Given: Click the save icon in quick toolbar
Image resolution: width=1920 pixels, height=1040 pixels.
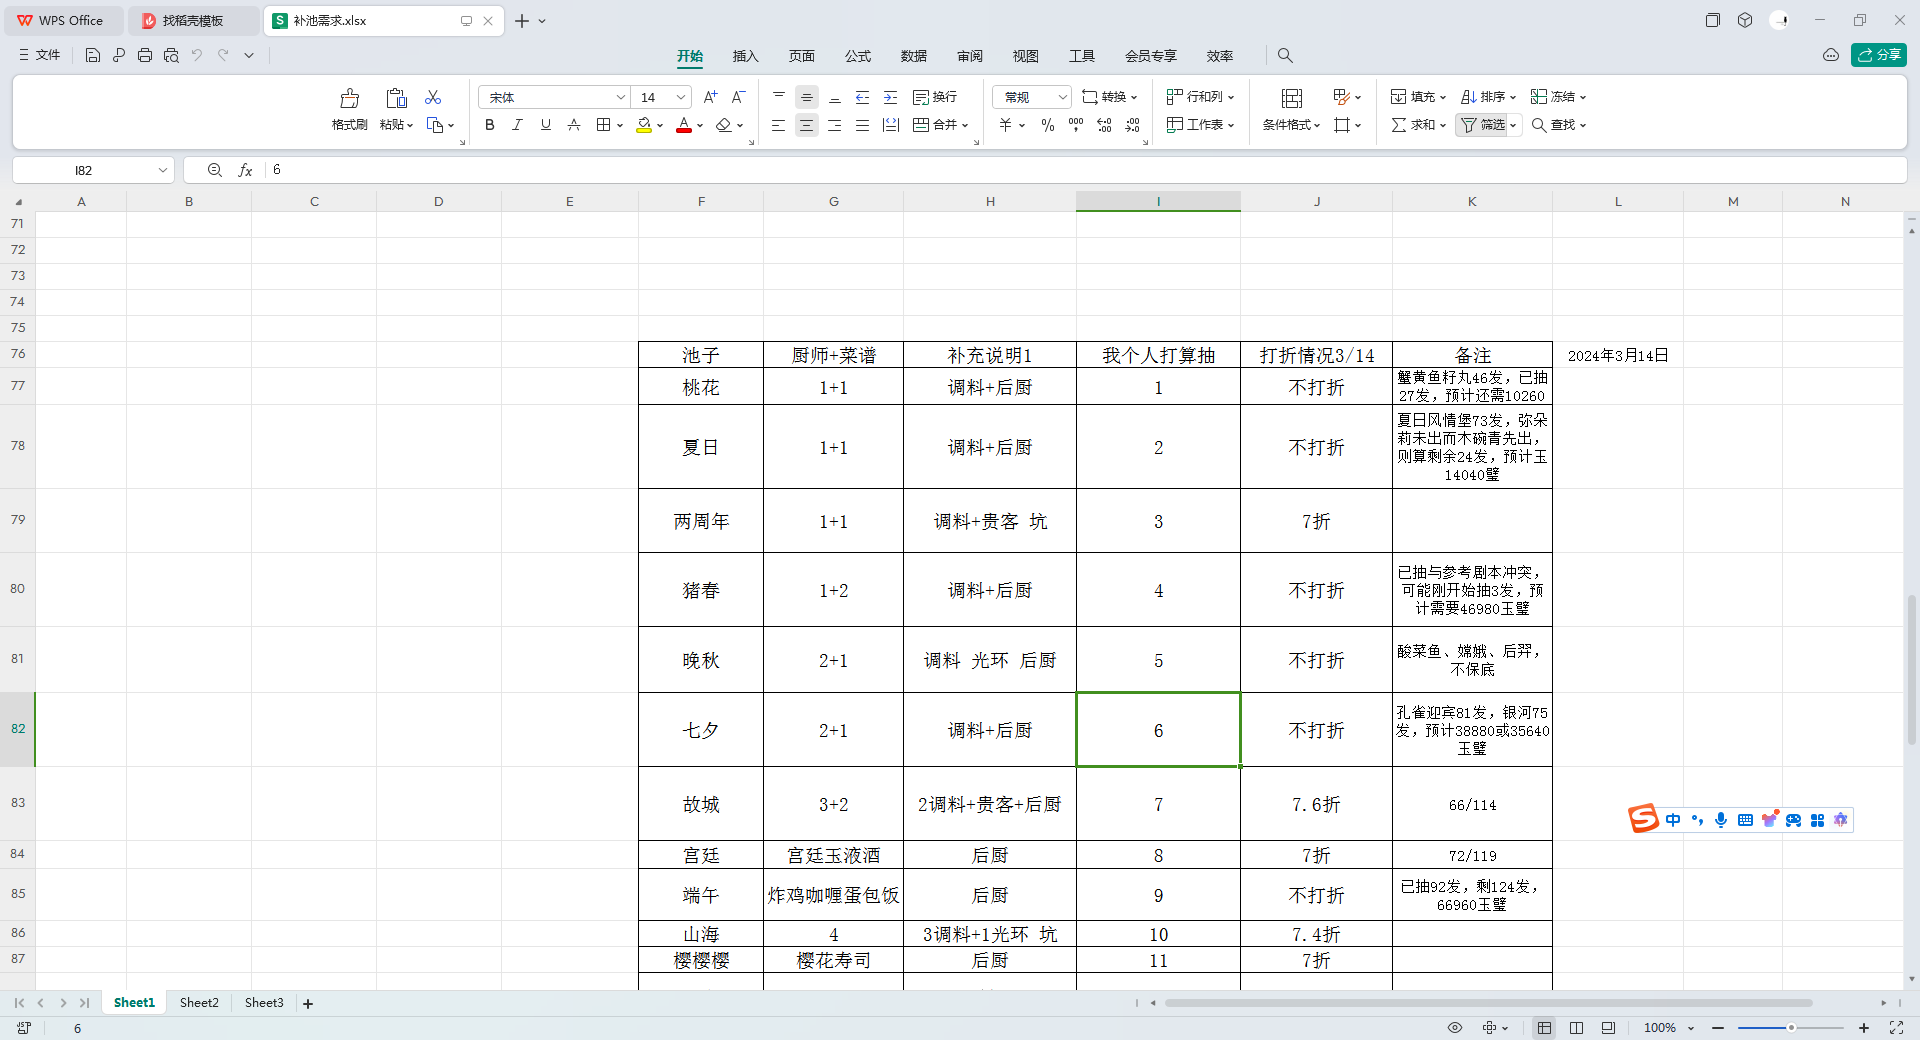Looking at the screenshot, I should point(93,55).
